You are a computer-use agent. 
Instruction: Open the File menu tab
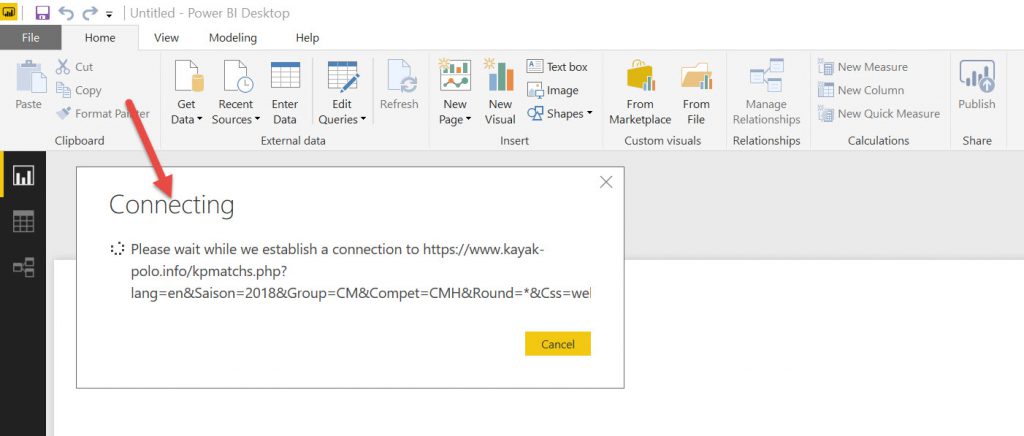coord(30,38)
